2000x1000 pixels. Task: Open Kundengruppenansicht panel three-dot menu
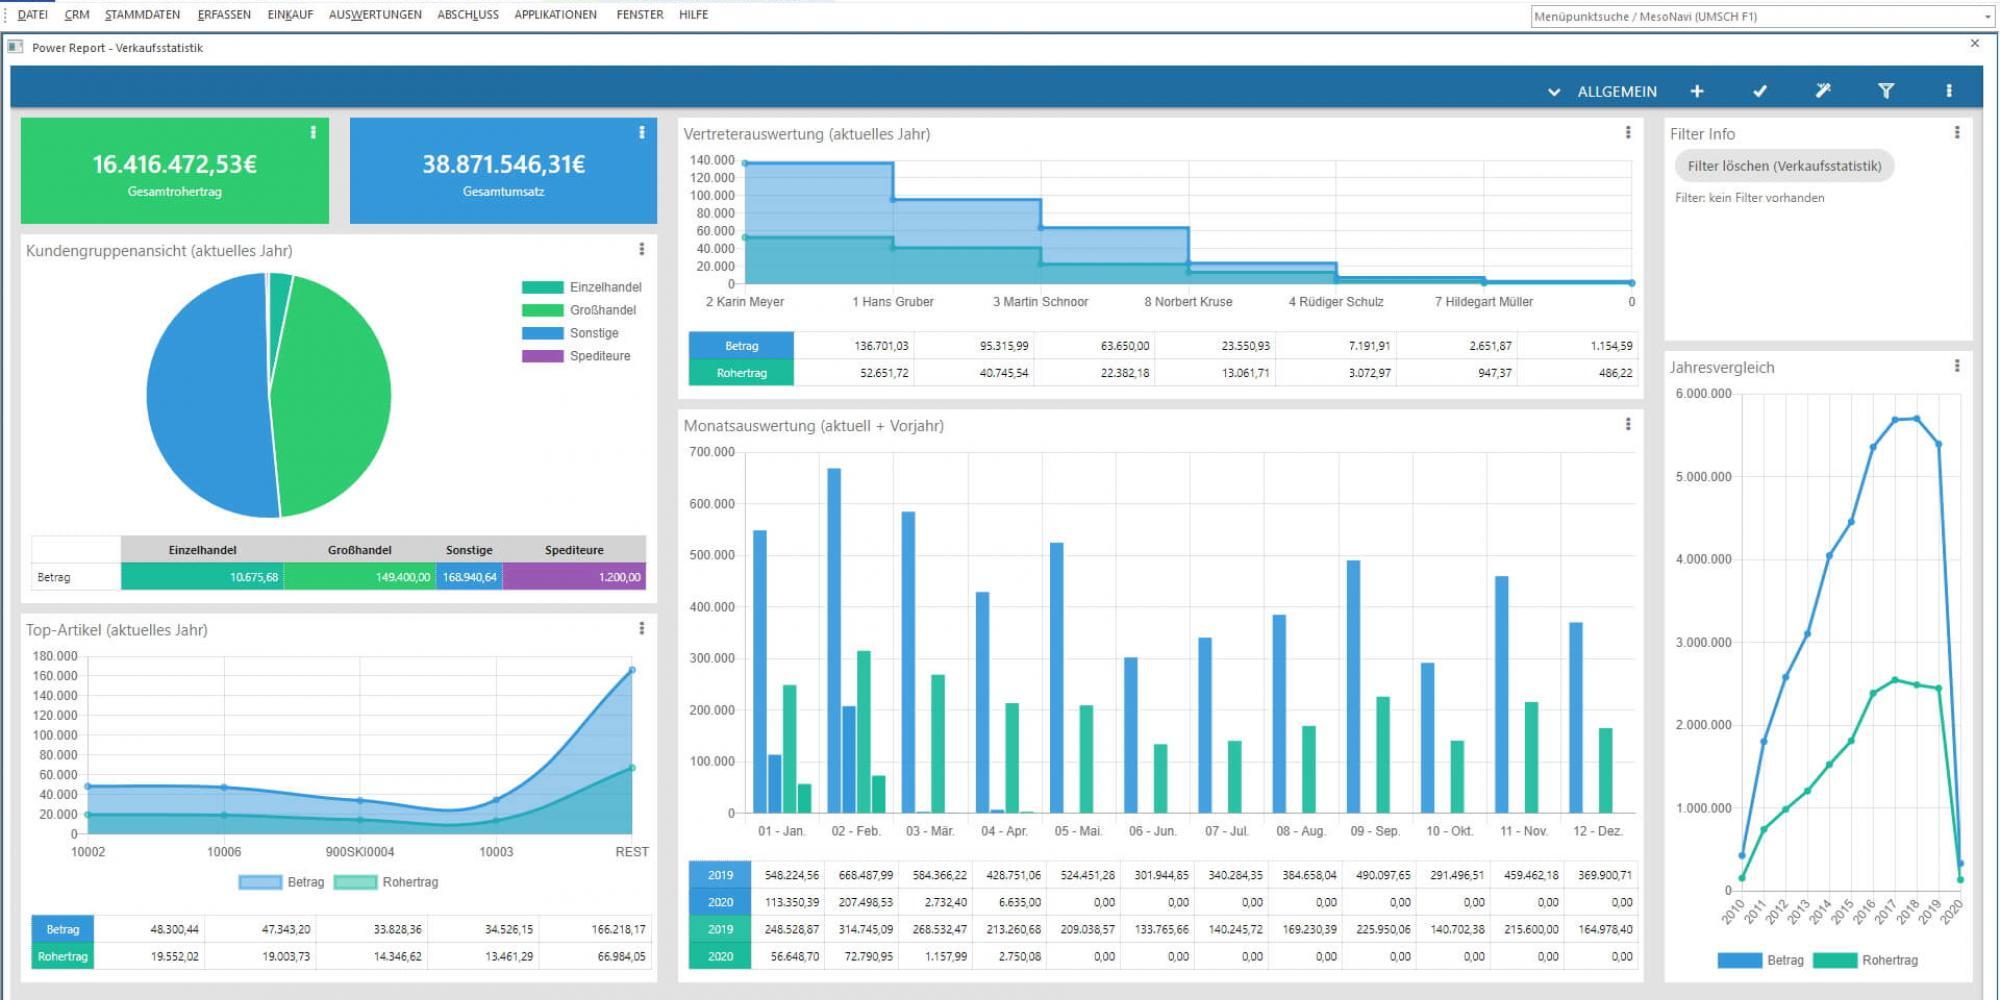coord(642,249)
